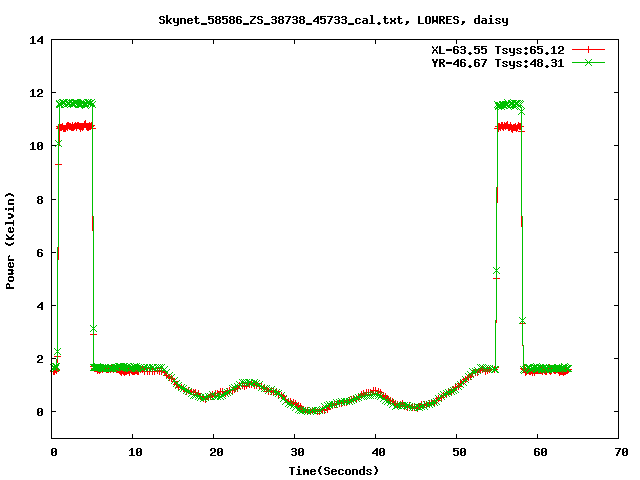The height and width of the screenshot is (480, 640).
Task: Click the x-axis tick label 60
Action: pyautogui.click(x=540, y=452)
